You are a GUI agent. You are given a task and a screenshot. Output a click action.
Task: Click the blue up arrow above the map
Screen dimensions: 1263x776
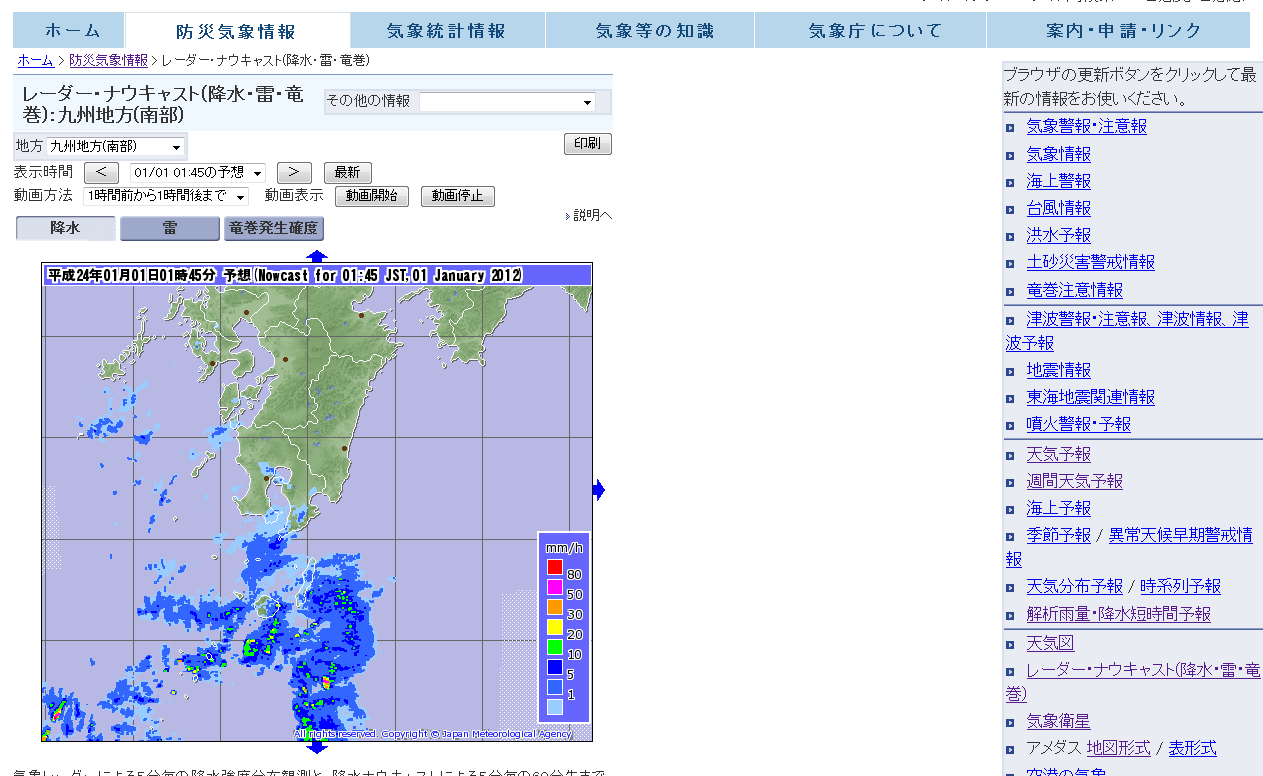pyautogui.click(x=317, y=256)
